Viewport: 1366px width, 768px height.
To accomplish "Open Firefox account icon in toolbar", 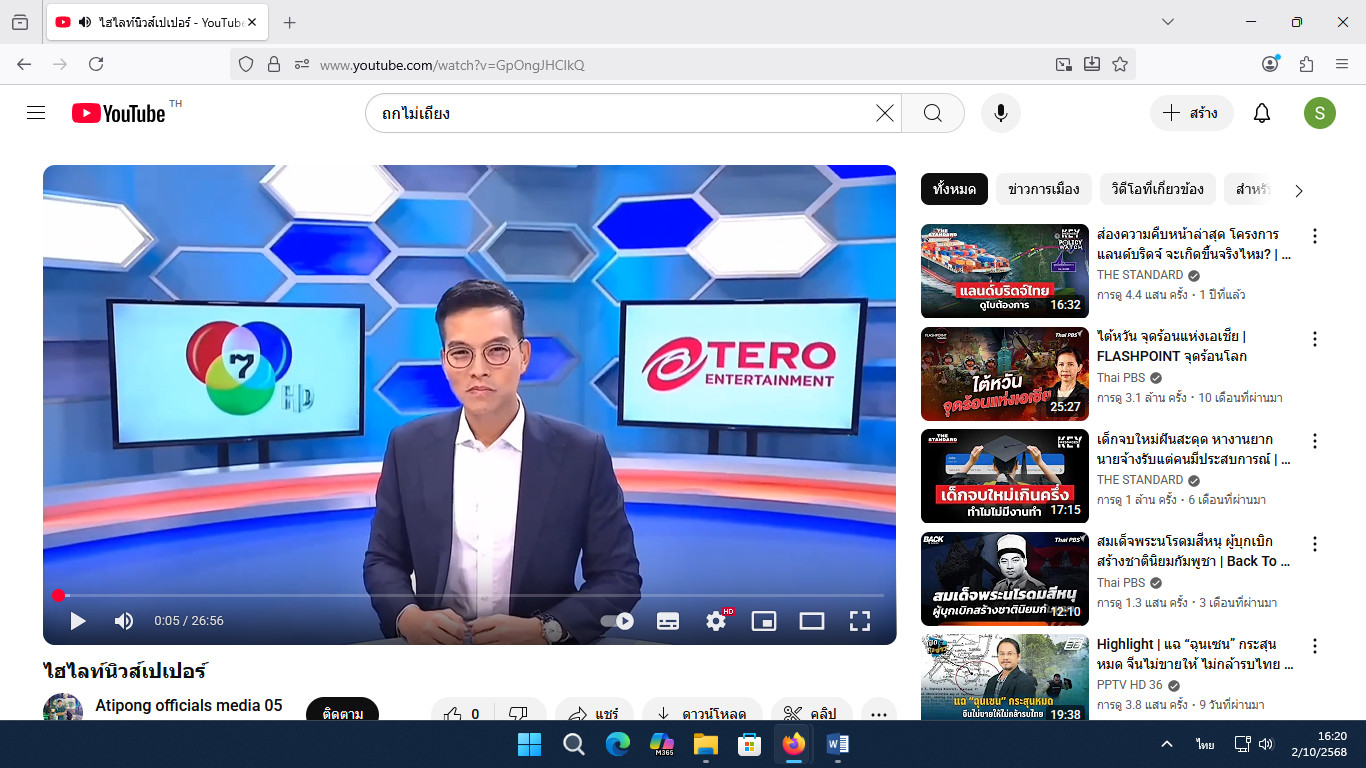I will click(1270, 64).
